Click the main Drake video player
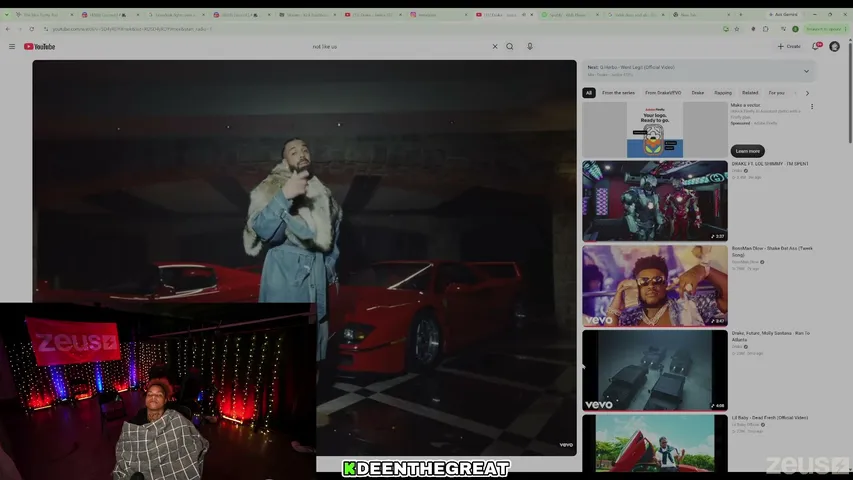 point(304,257)
